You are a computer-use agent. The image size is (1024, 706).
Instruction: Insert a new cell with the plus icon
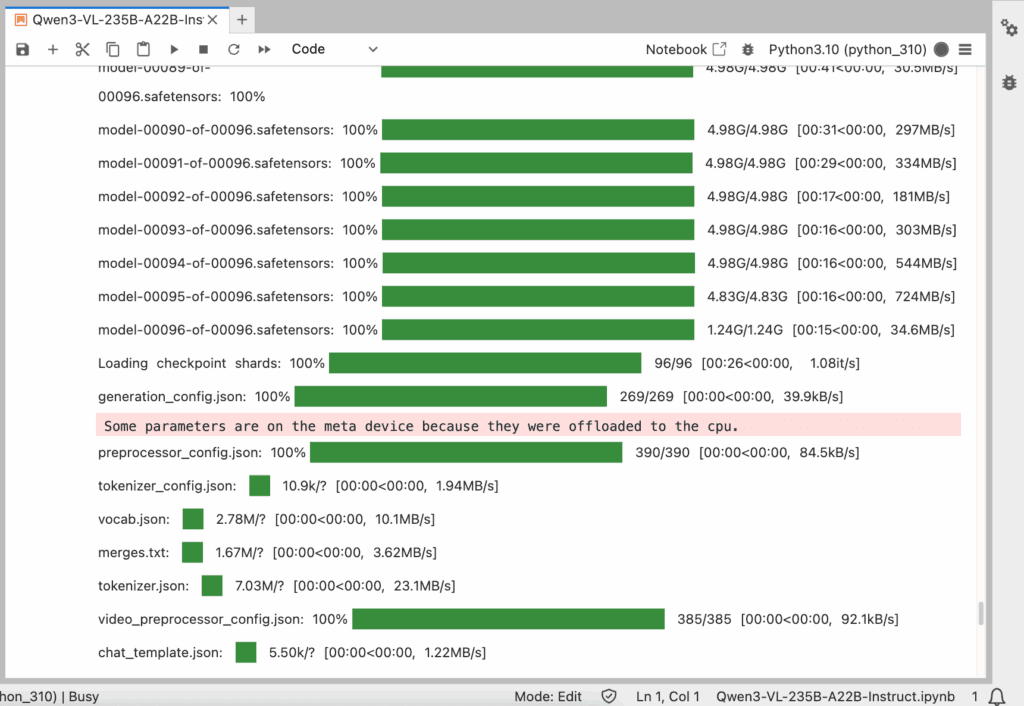pos(53,49)
